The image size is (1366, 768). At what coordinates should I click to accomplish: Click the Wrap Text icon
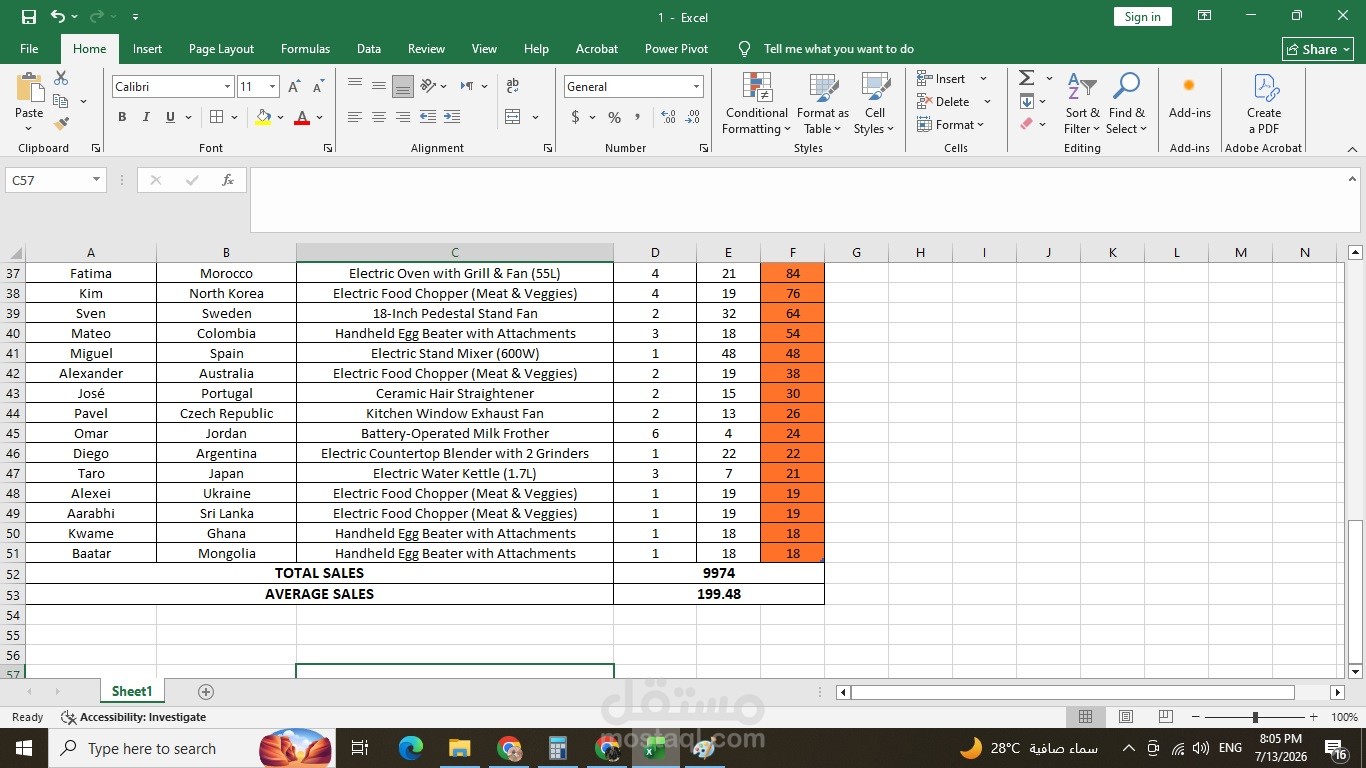point(513,86)
